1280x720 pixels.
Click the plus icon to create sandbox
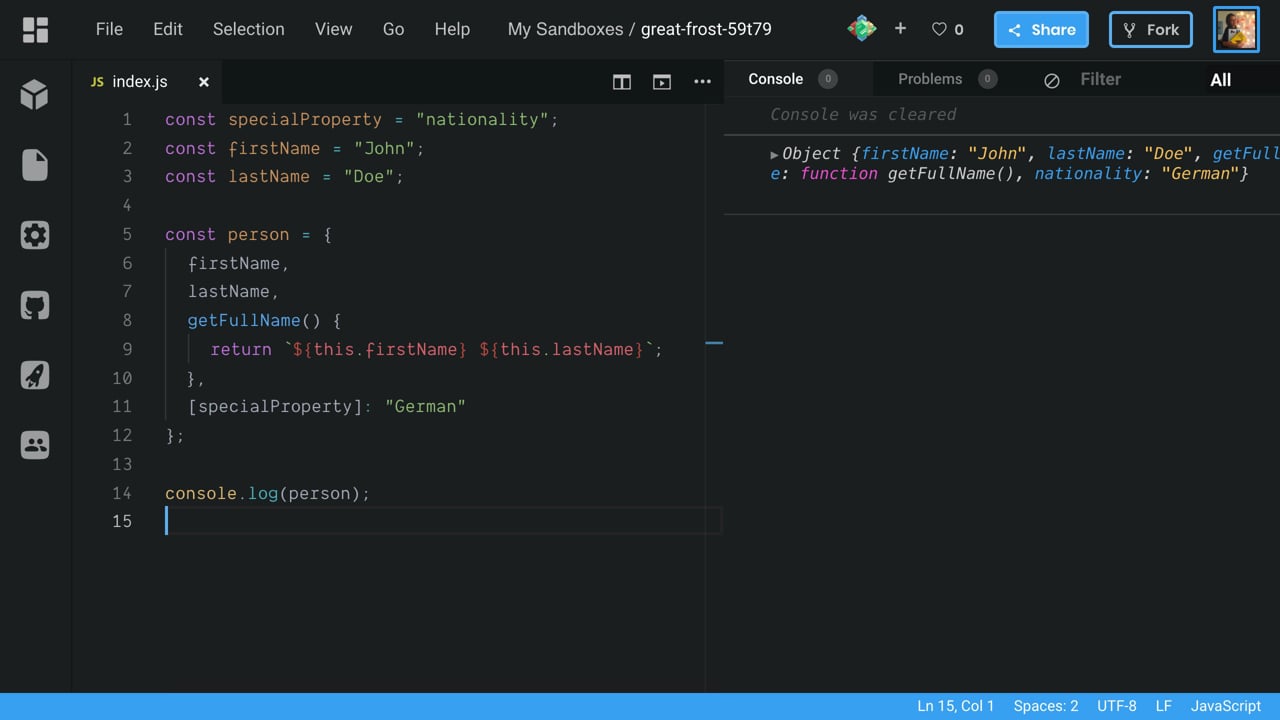click(900, 29)
